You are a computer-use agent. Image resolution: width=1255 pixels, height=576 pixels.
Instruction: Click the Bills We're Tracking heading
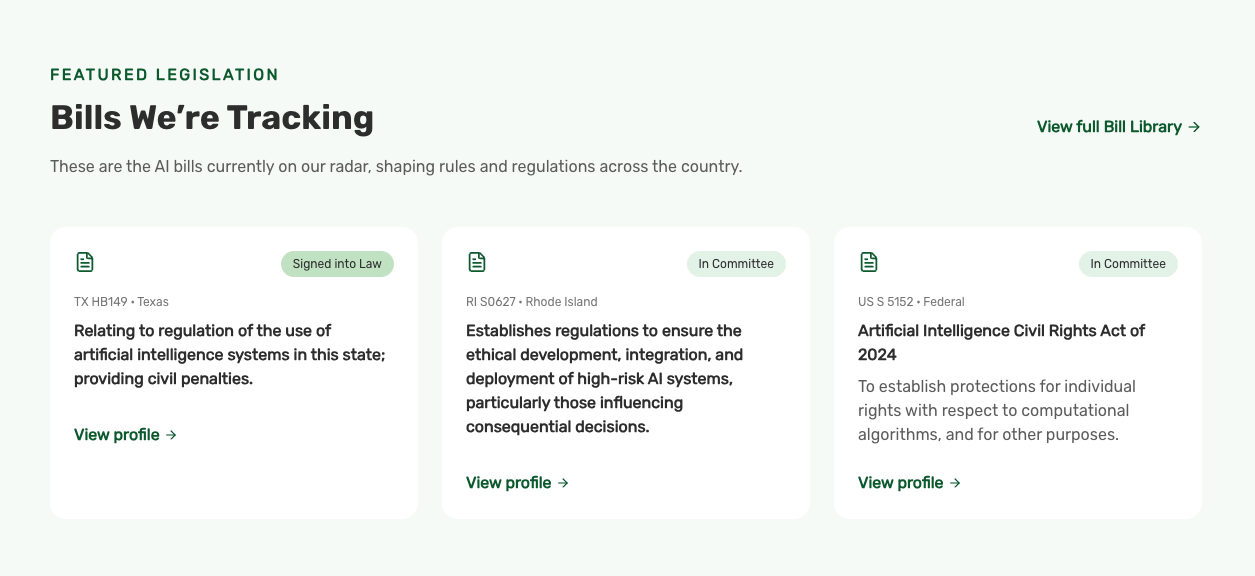click(x=212, y=118)
